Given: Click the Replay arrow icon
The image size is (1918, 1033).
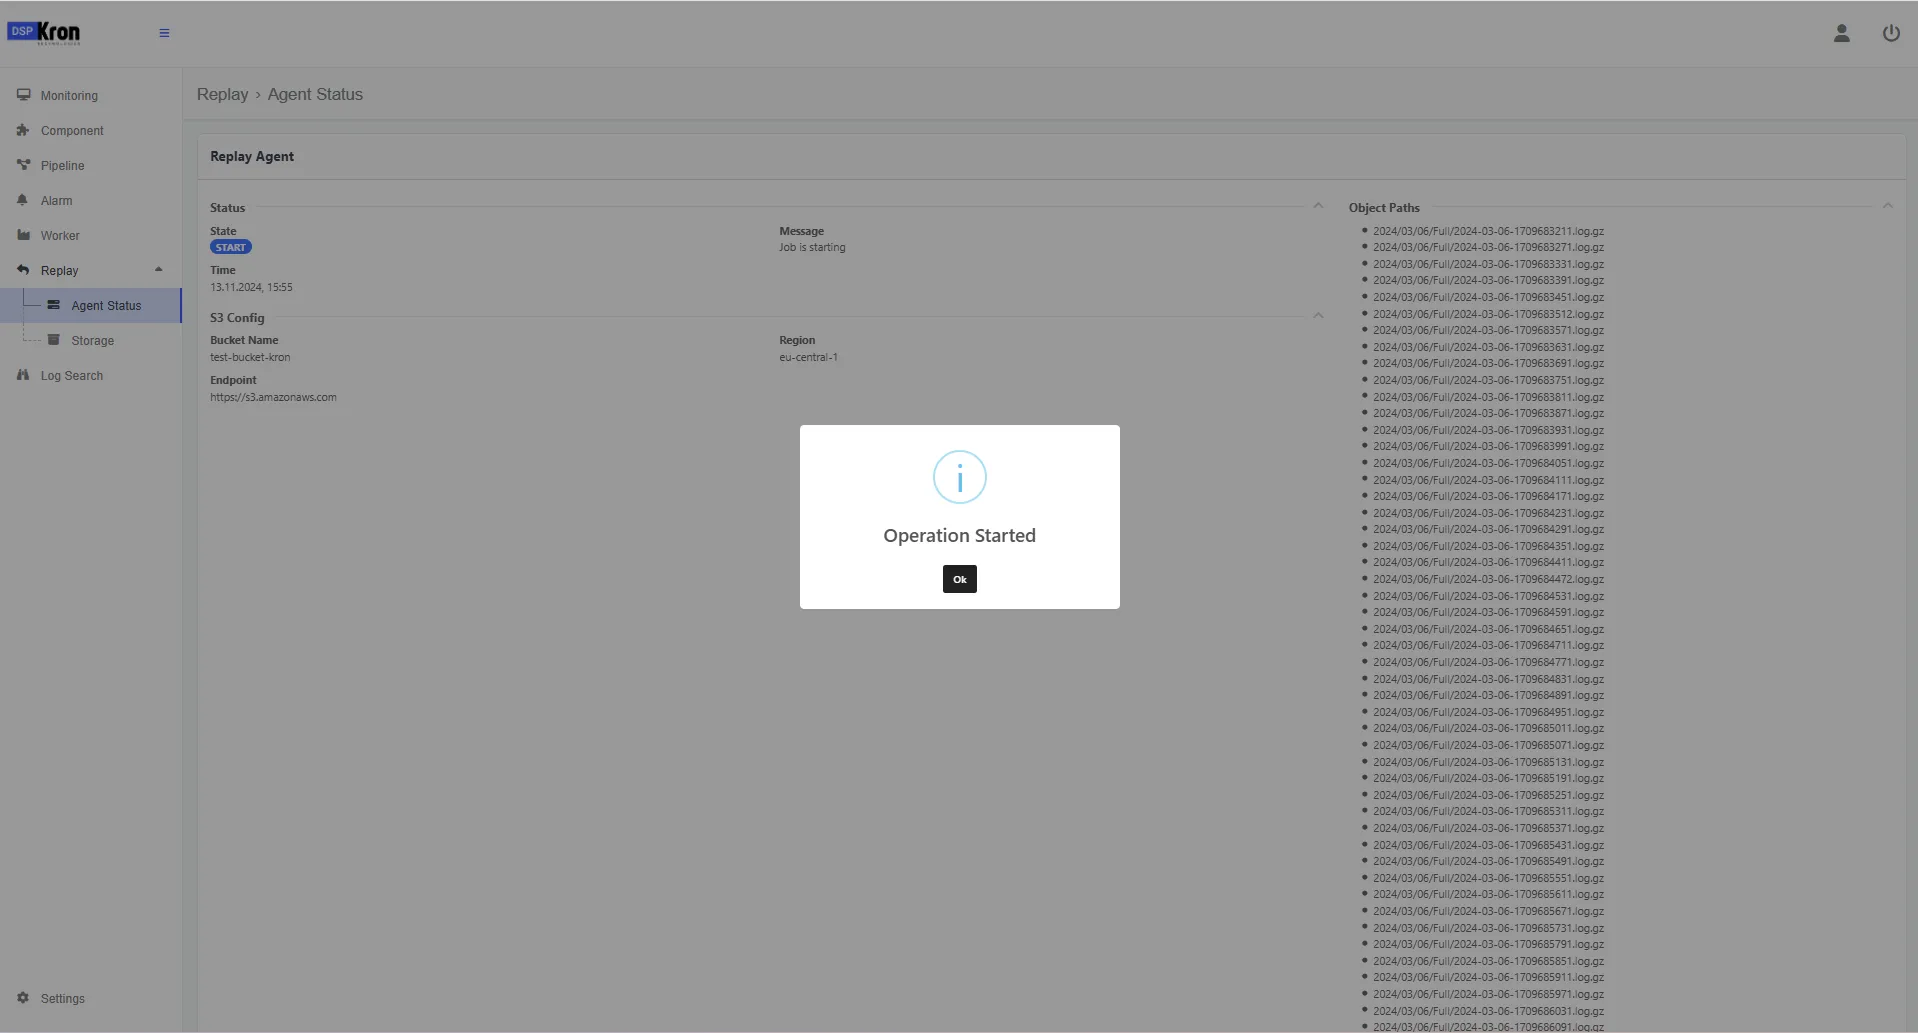Looking at the screenshot, I should pyautogui.click(x=23, y=270).
